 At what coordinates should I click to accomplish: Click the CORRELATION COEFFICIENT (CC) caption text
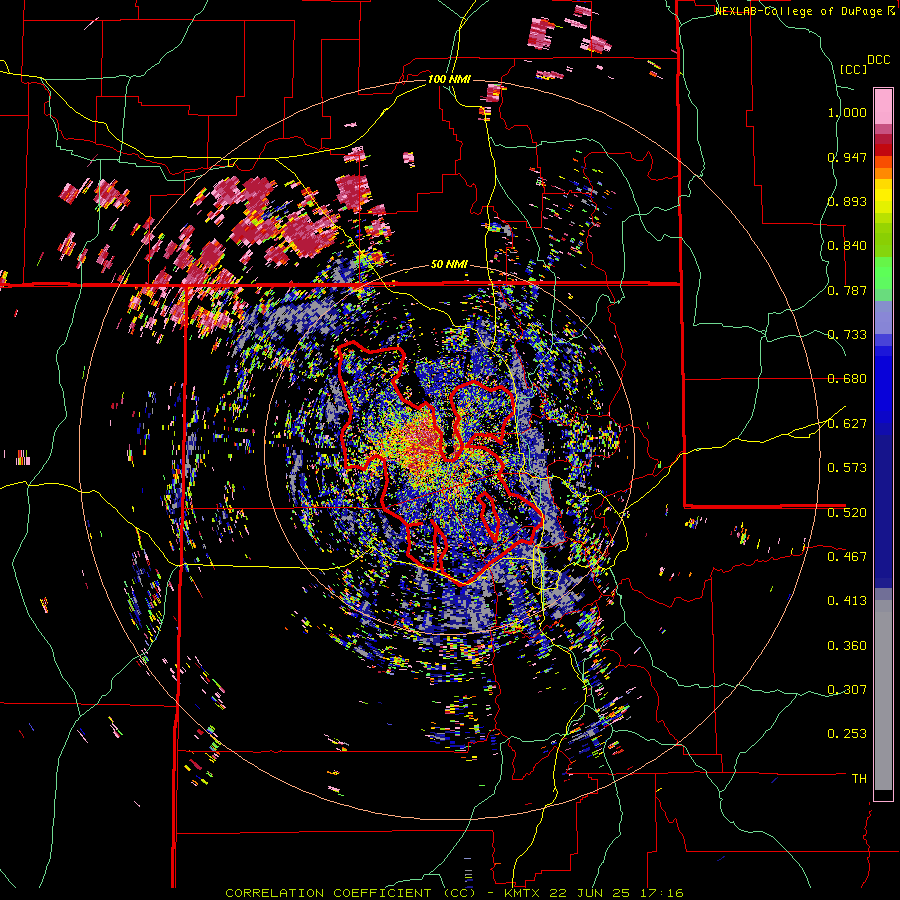click(350, 893)
